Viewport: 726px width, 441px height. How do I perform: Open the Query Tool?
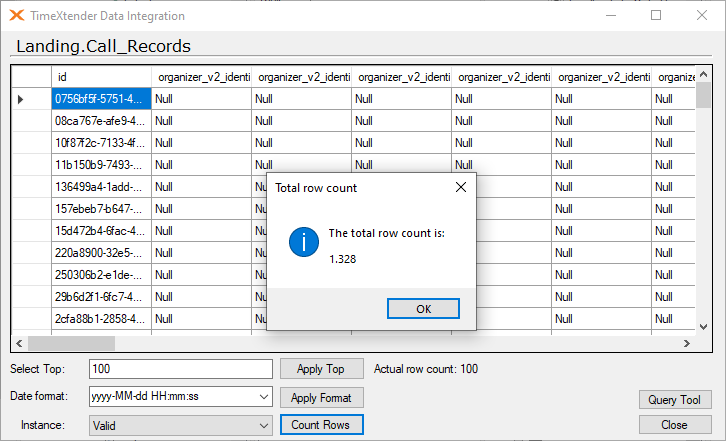[675, 399]
